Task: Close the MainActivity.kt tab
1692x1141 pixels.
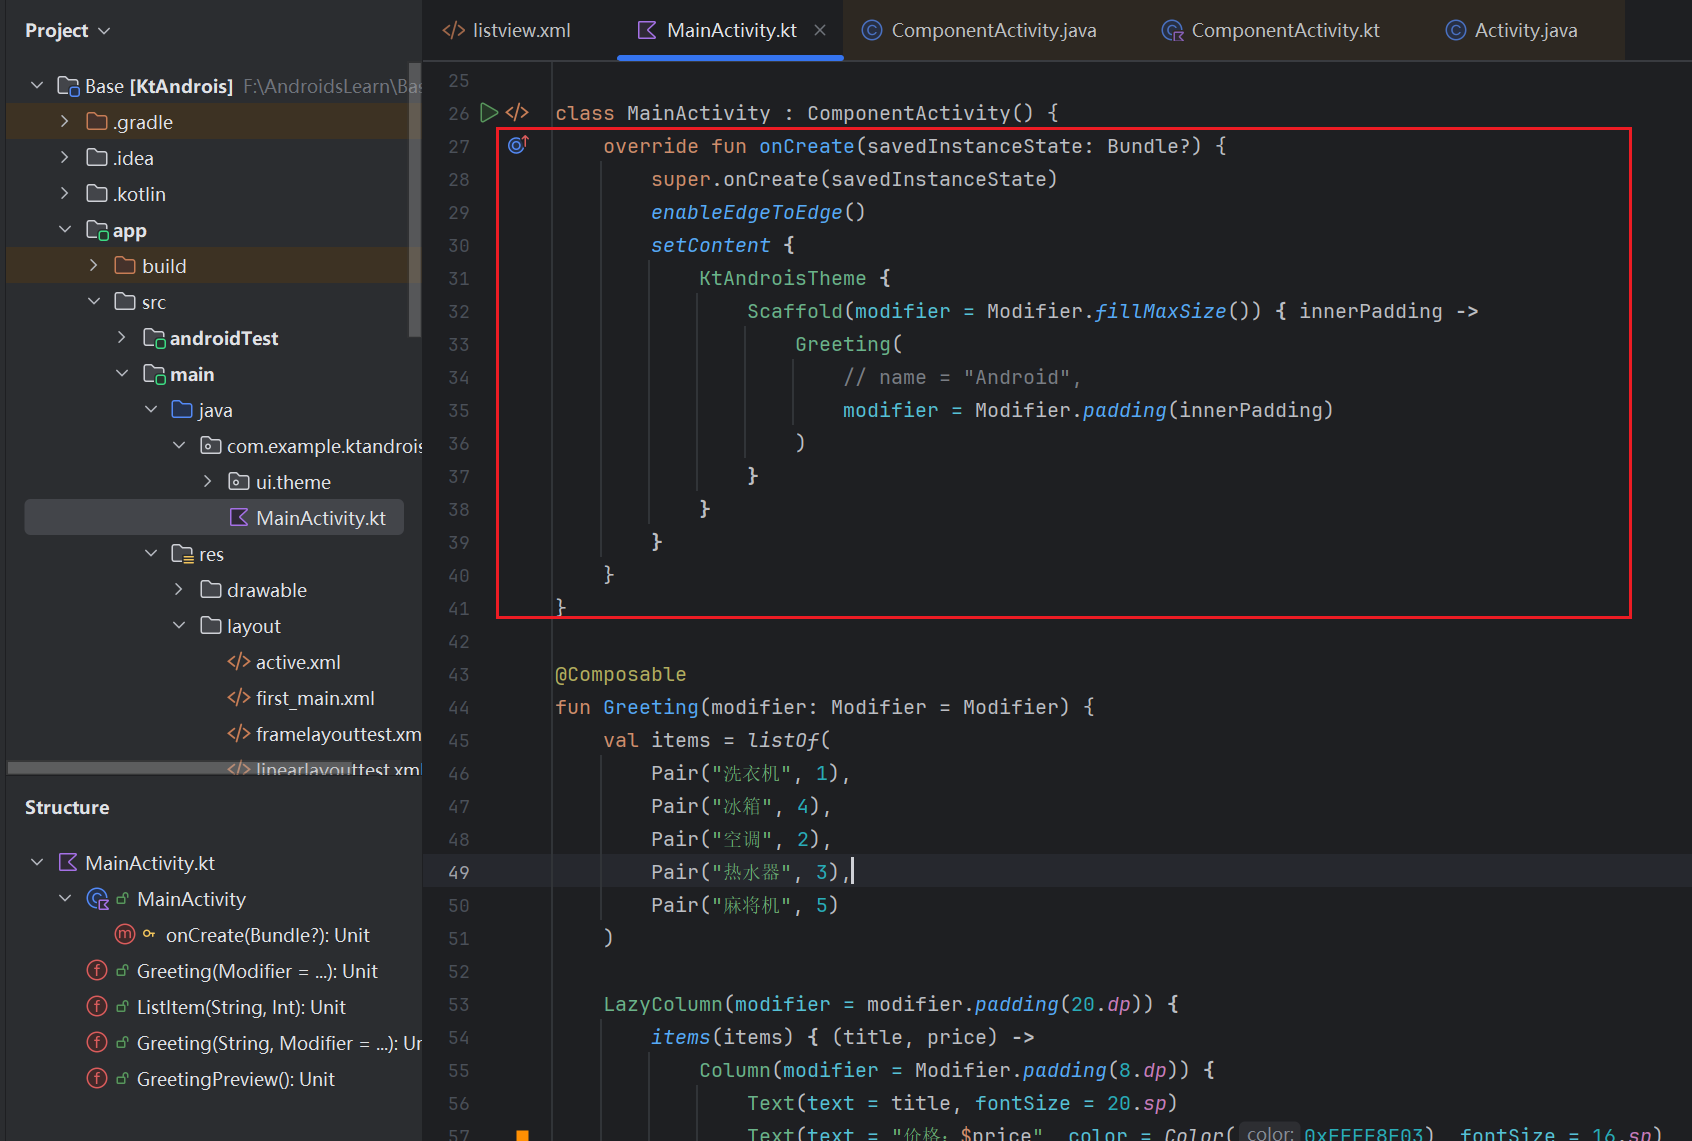Action: tap(820, 30)
